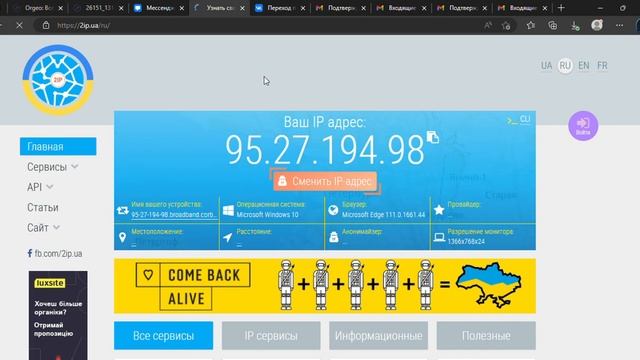Click the browser globe icon in info panel
Viewport: 640px width, 360px height.
pyautogui.click(x=333, y=210)
